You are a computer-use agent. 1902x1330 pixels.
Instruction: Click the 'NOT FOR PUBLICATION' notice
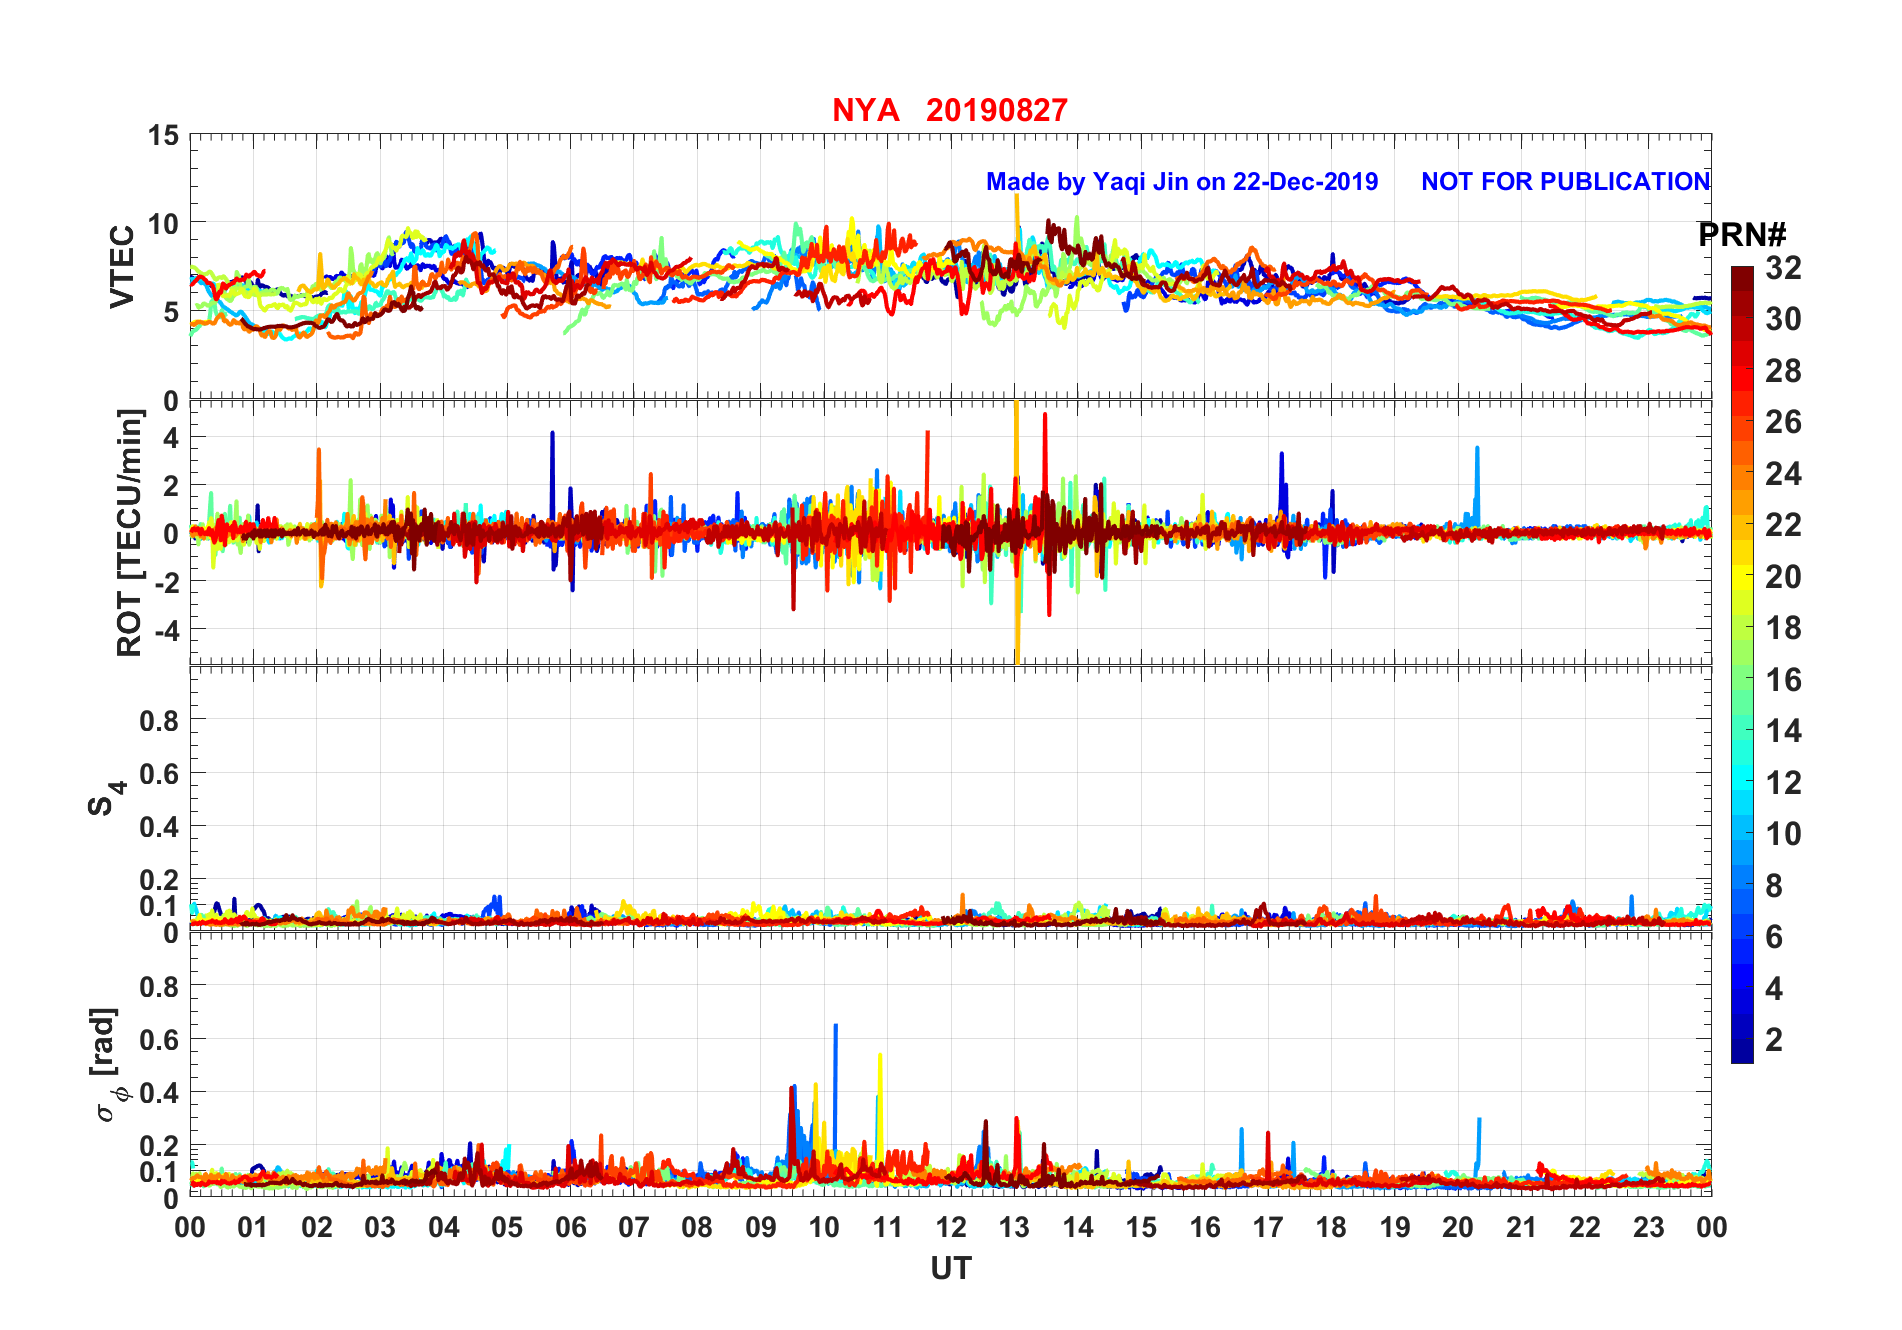coord(1565,182)
